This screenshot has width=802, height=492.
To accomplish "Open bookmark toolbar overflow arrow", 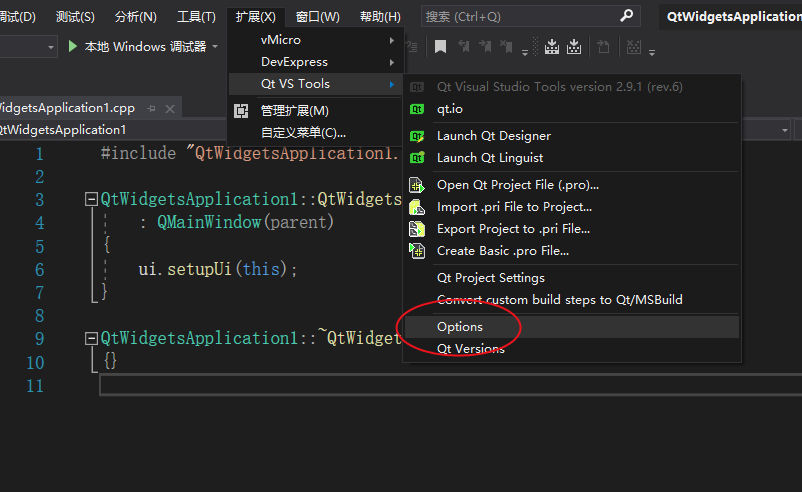I will point(525,52).
